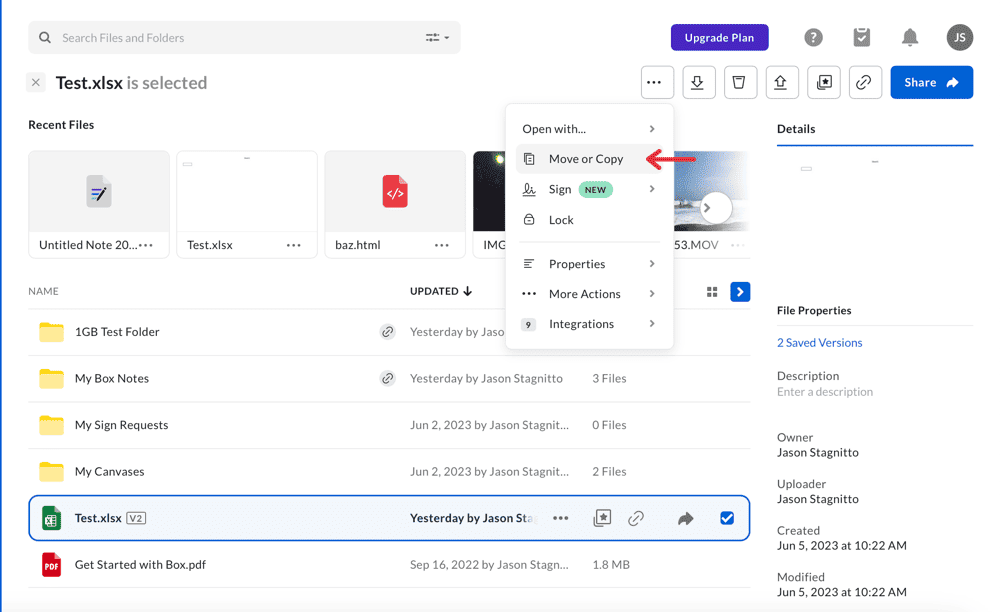The width and height of the screenshot is (1000, 612).
Task: Upload a new version via toolbar icon
Action: click(x=782, y=82)
